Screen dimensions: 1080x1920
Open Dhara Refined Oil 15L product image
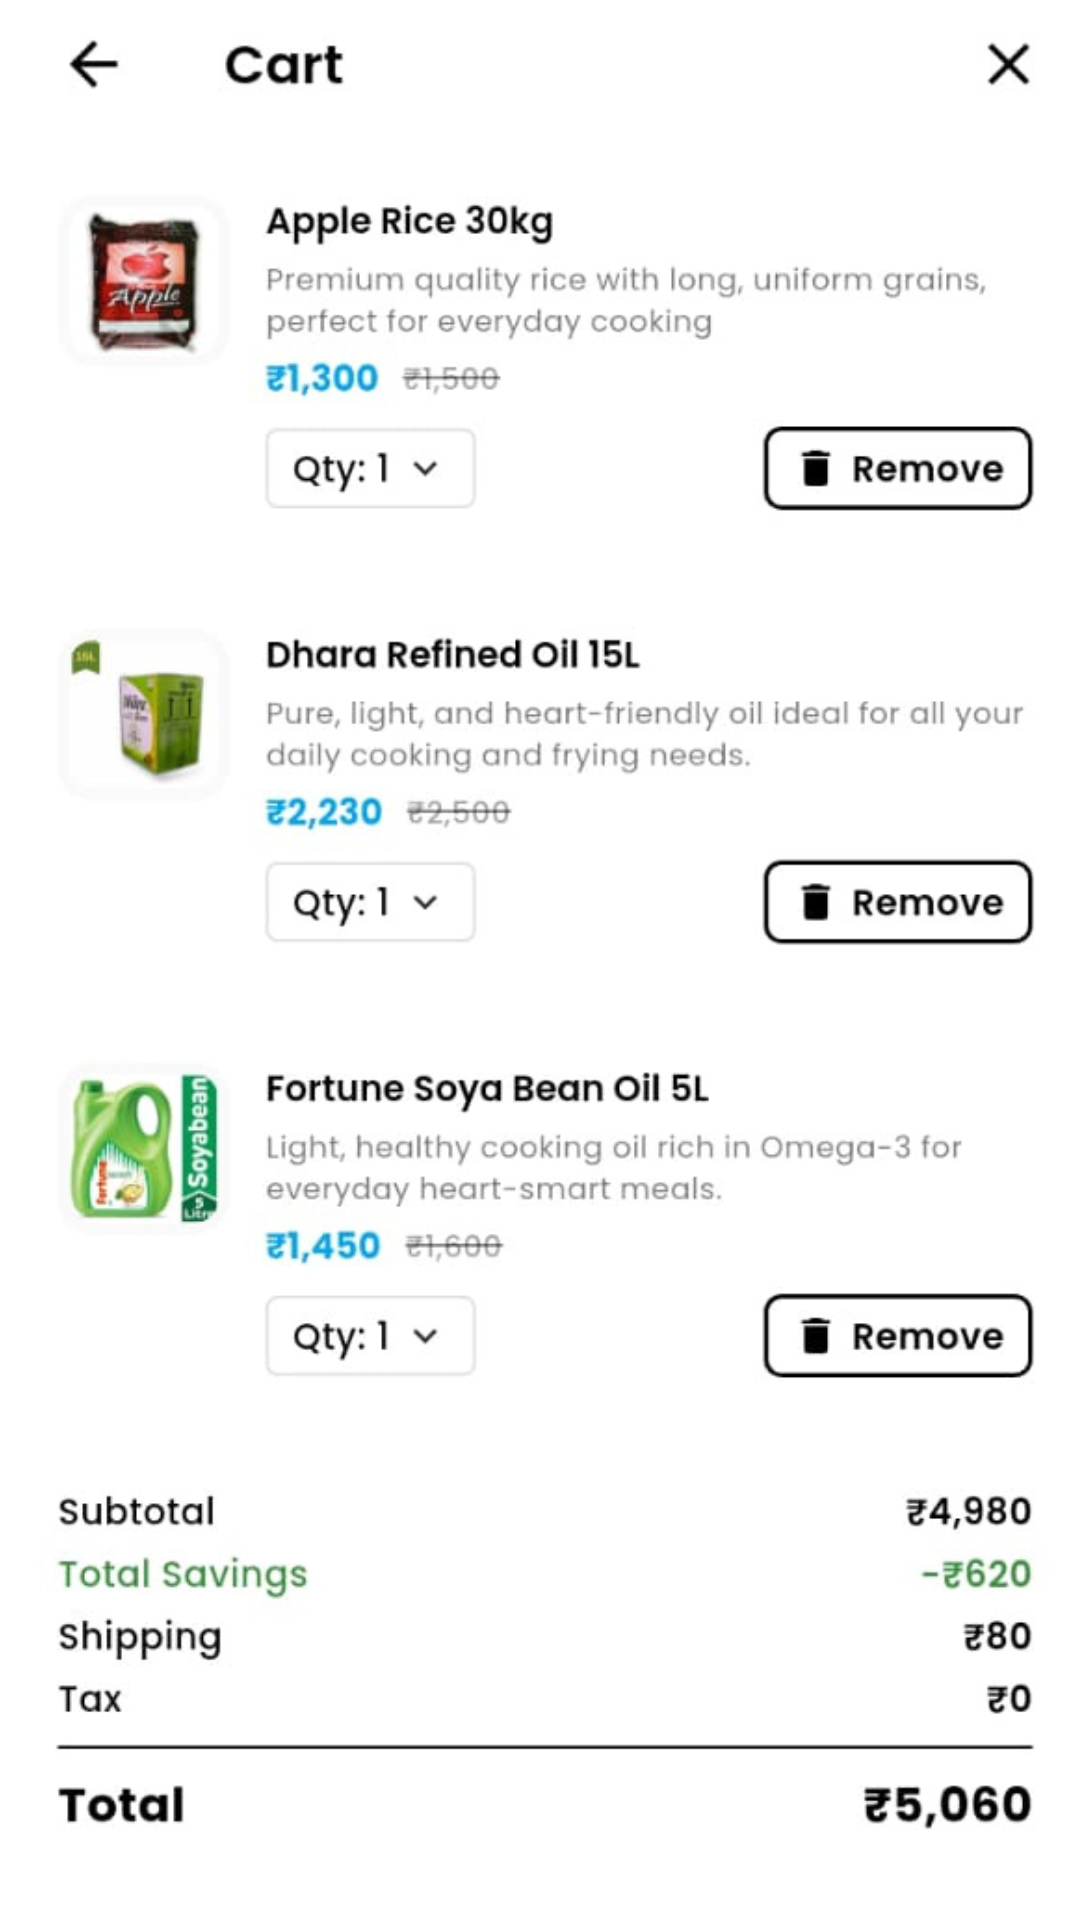[145, 714]
